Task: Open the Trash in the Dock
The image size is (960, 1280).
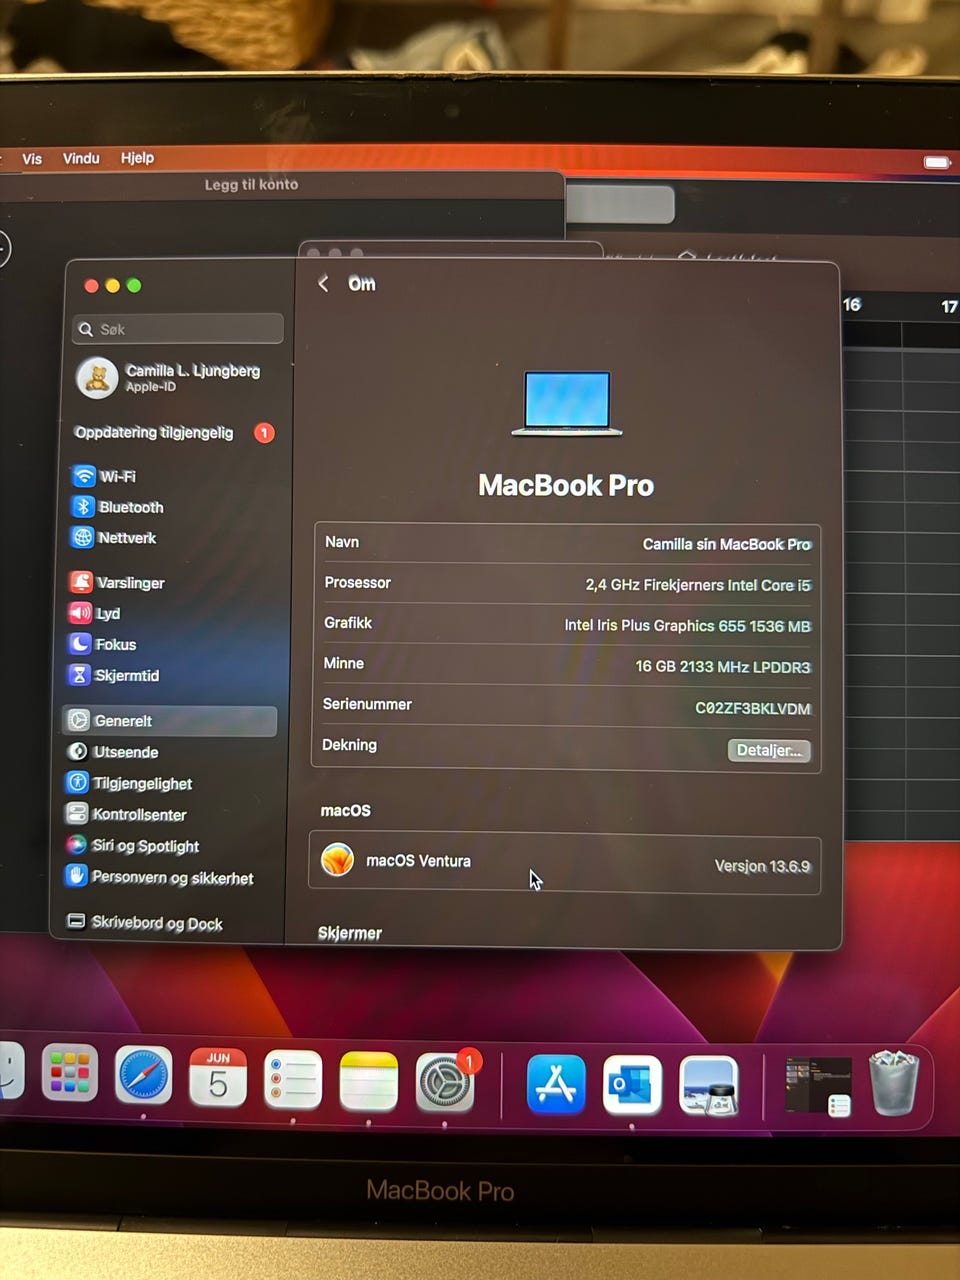Action: pos(893,1083)
